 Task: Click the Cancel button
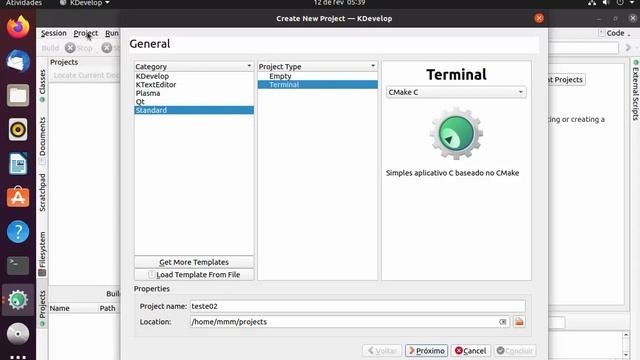471,351
